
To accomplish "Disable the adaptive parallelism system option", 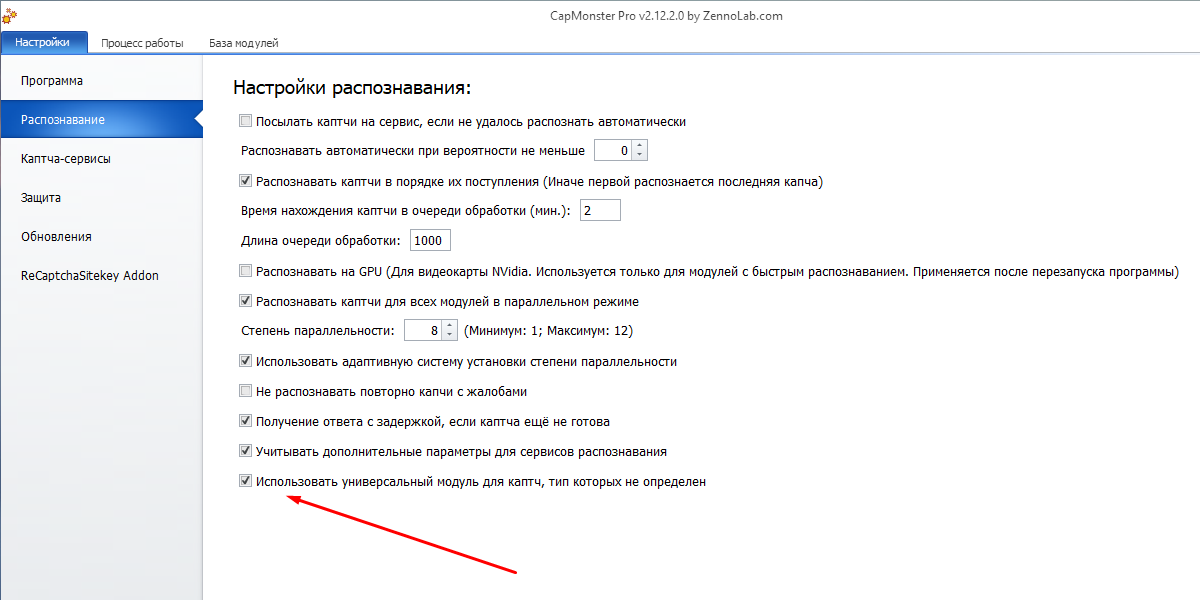I will coord(245,361).
